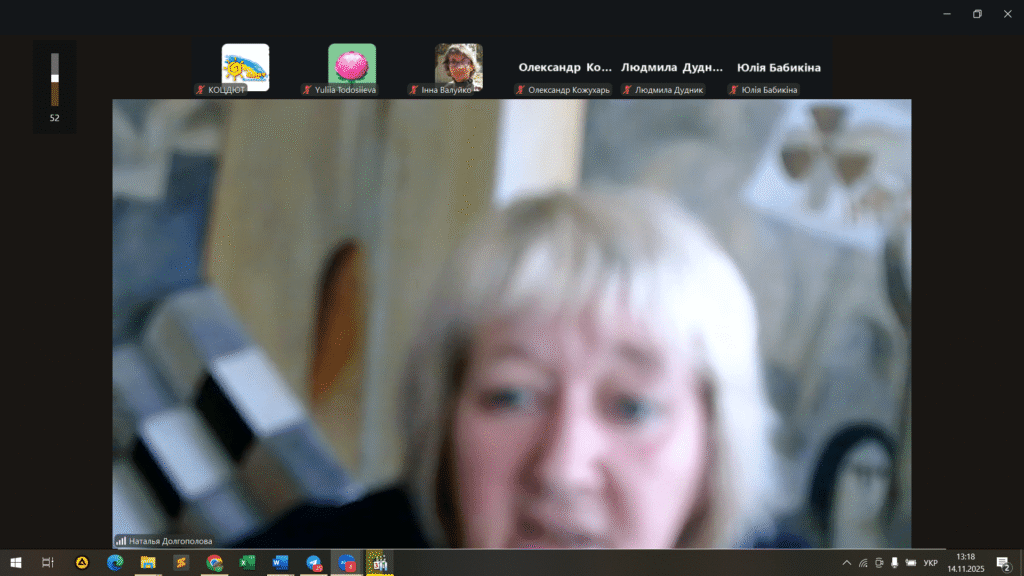Screen dimensions: 1024x576
Task: Click the signal strength icon beside Наталья Долгополова
Action: [x=121, y=541]
